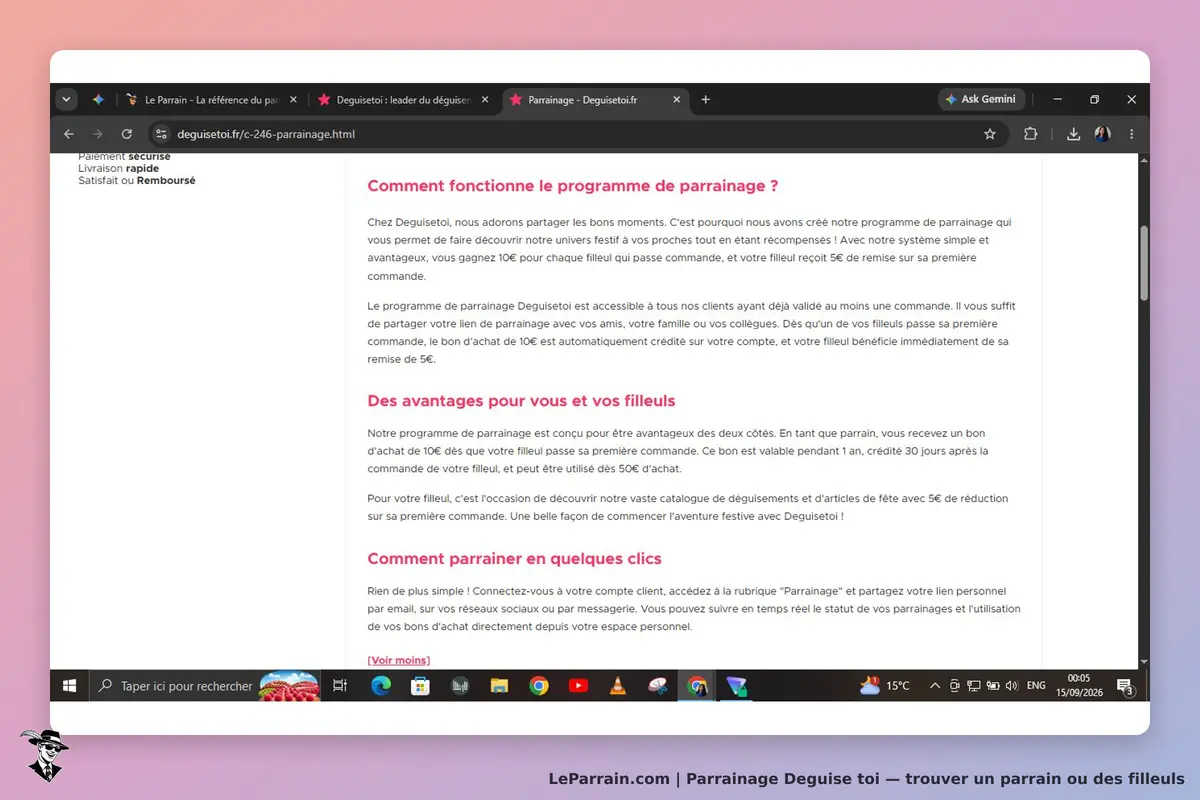This screenshot has width=1200, height=800.
Task: Bookmark this page with the star icon
Action: [x=990, y=134]
